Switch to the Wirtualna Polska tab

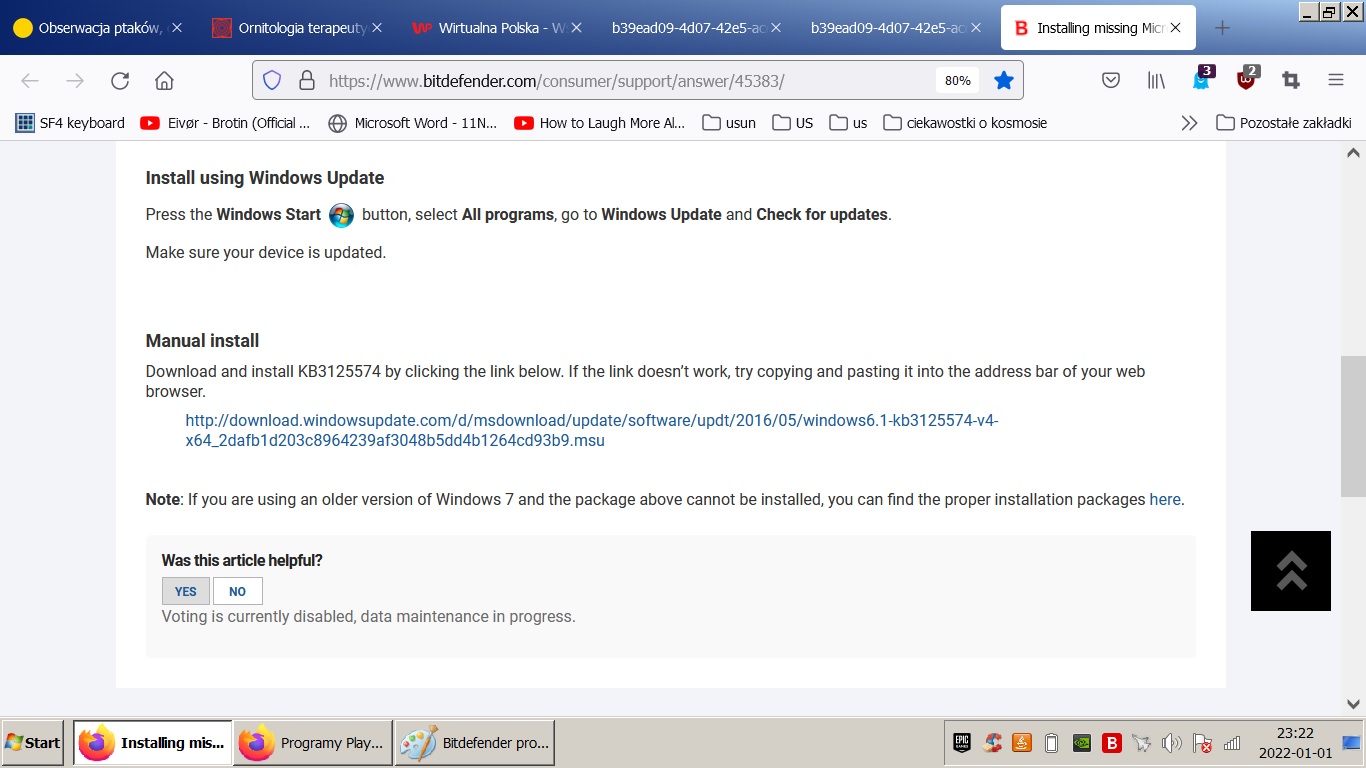tap(490, 28)
